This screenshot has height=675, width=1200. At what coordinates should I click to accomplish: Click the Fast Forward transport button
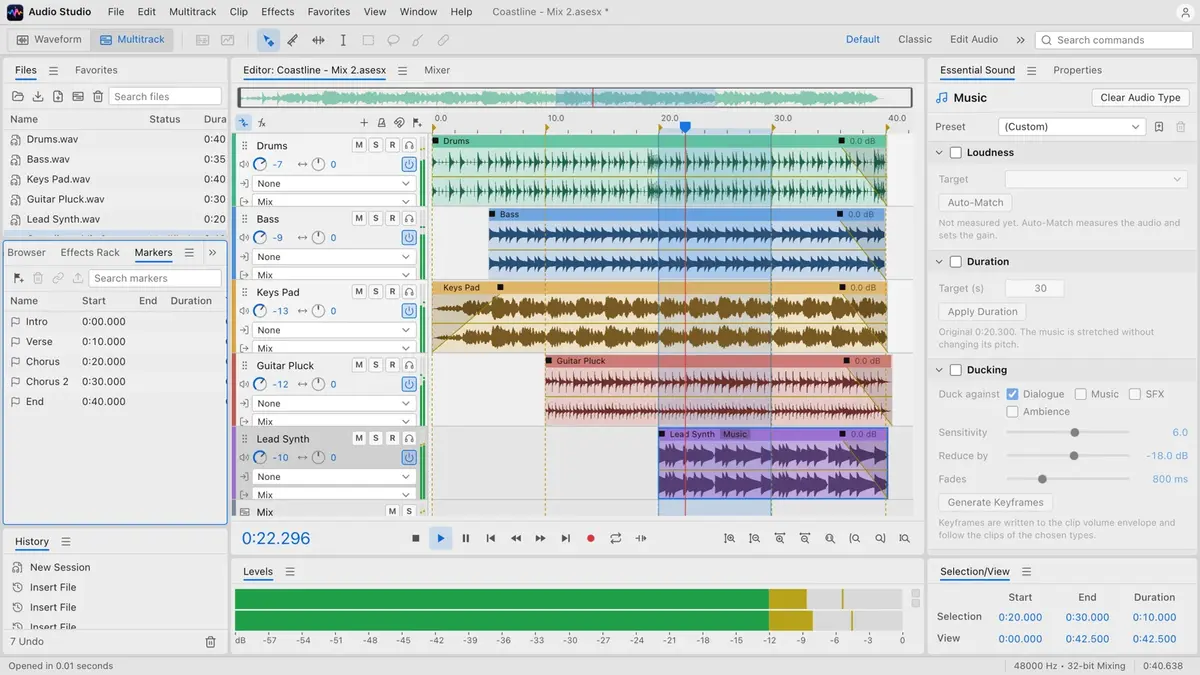tap(541, 538)
